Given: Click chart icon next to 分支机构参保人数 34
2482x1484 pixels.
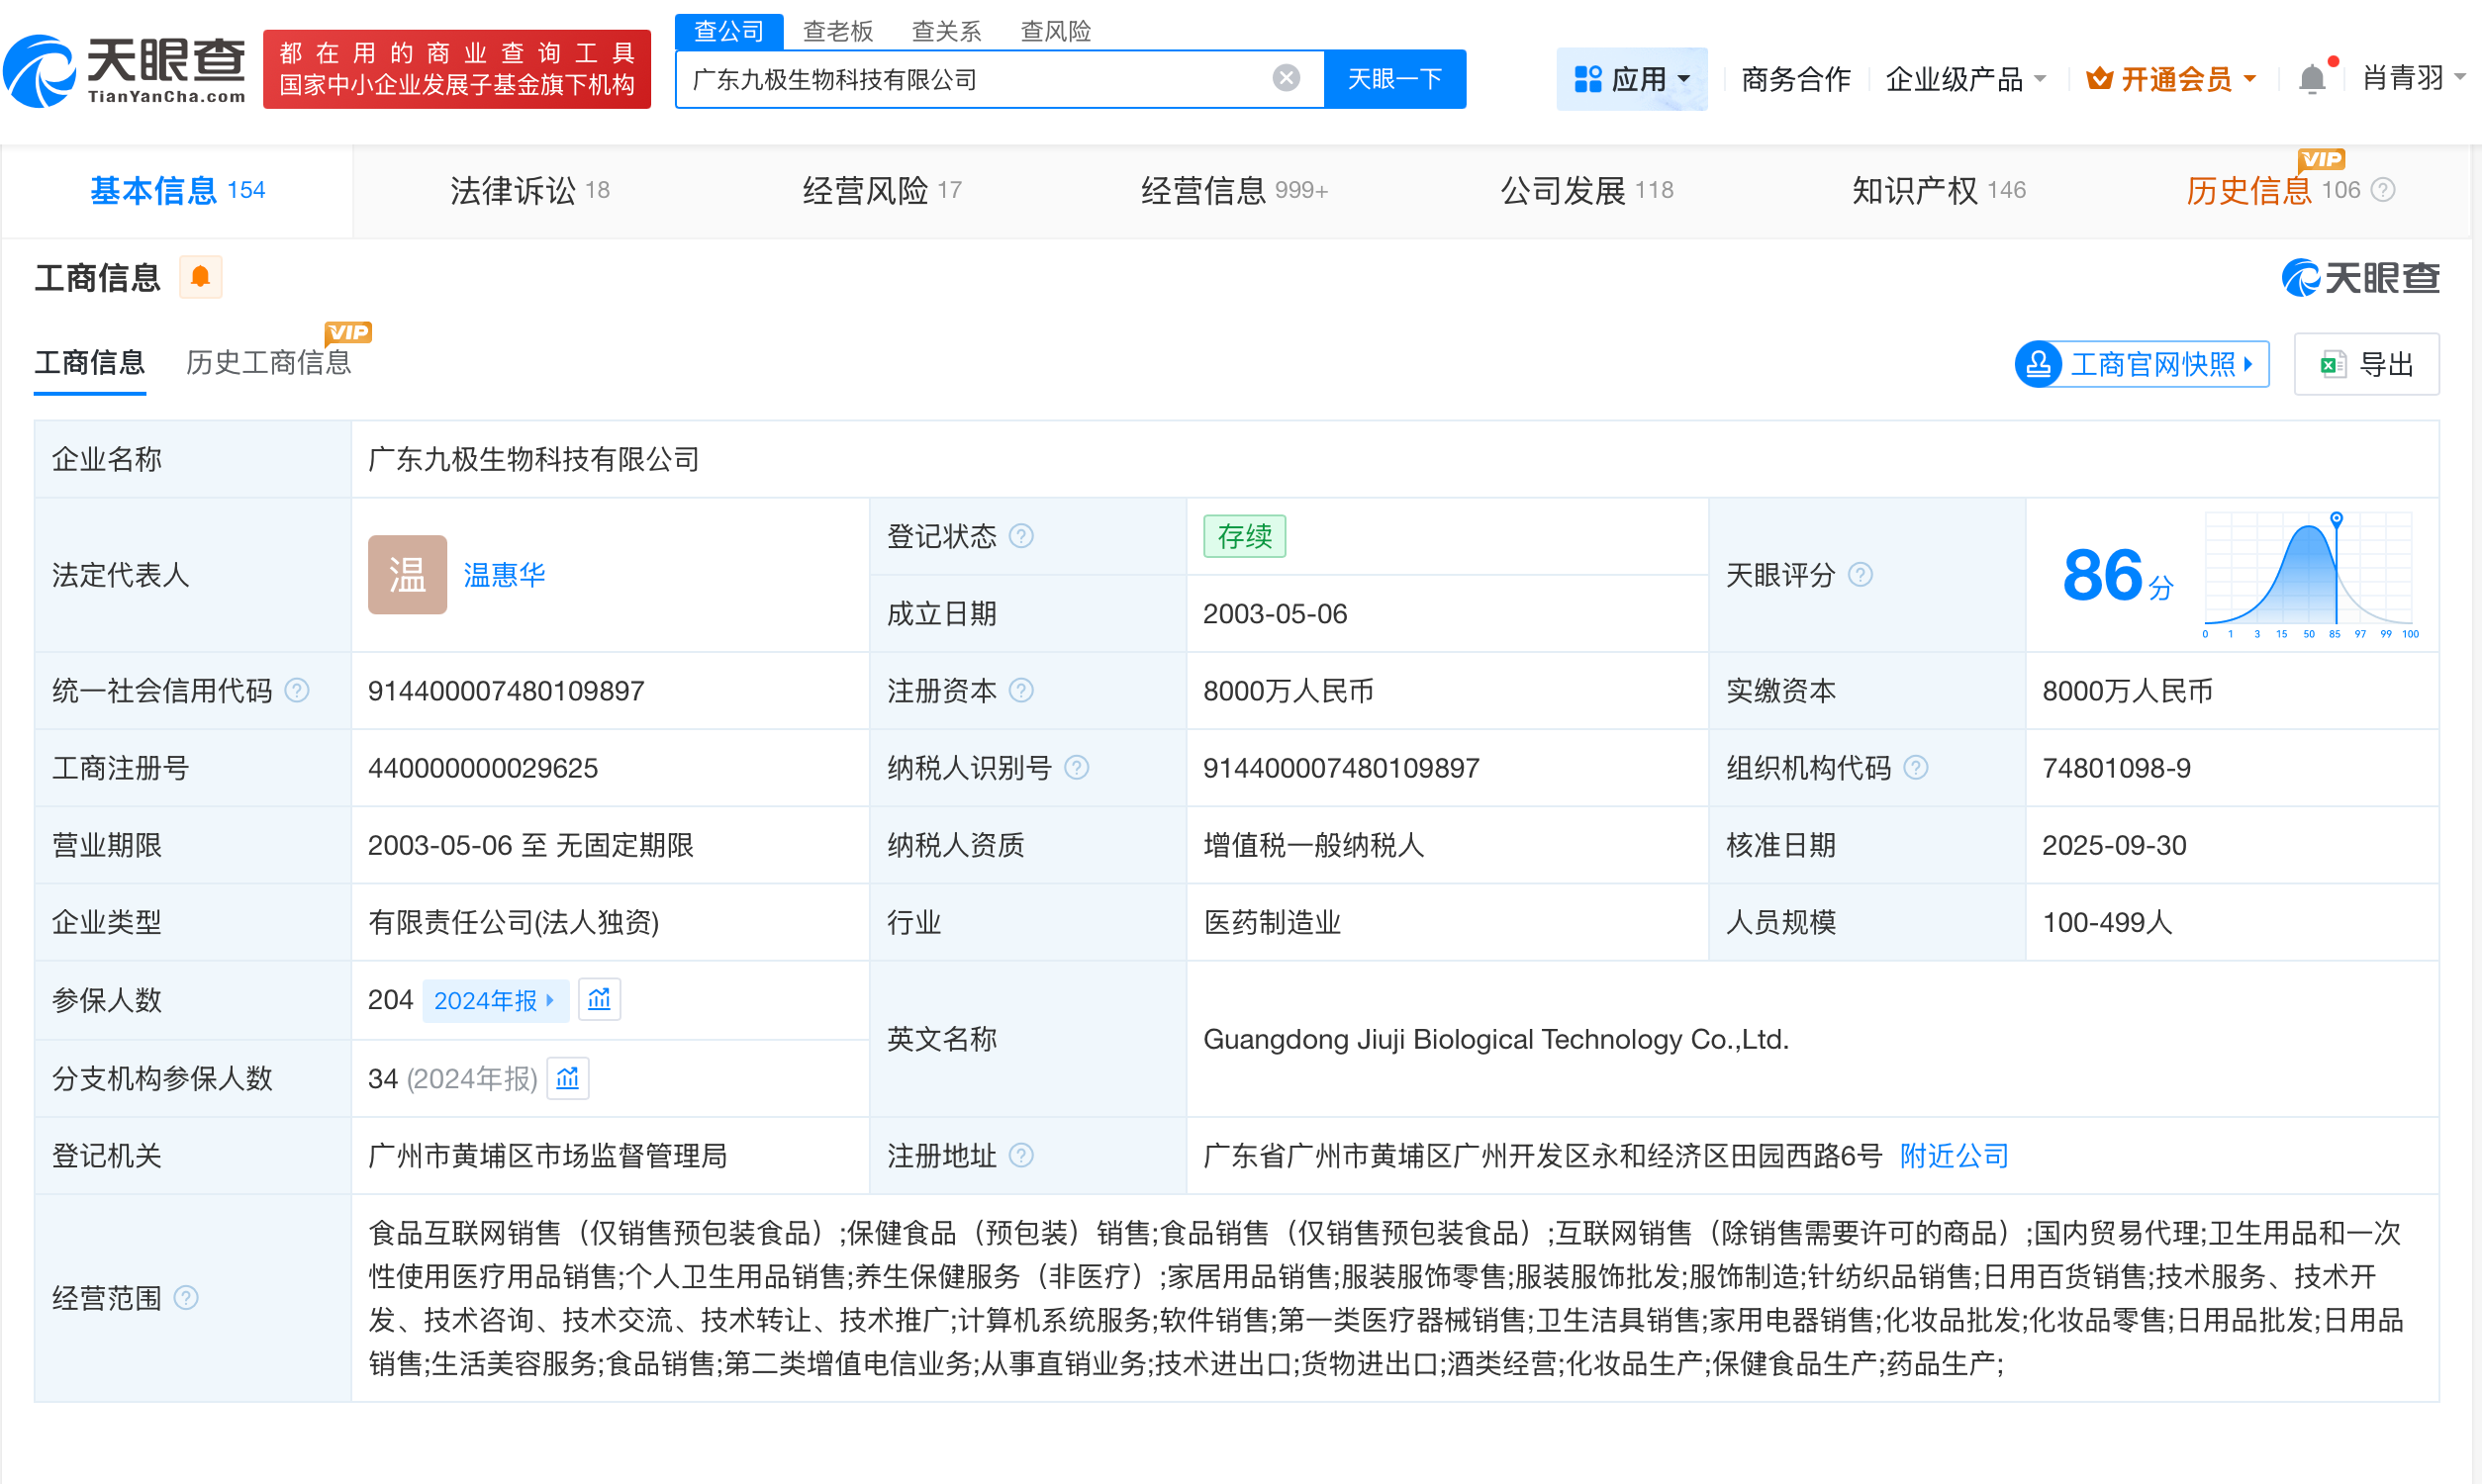Looking at the screenshot, I should click(567, 1079).
